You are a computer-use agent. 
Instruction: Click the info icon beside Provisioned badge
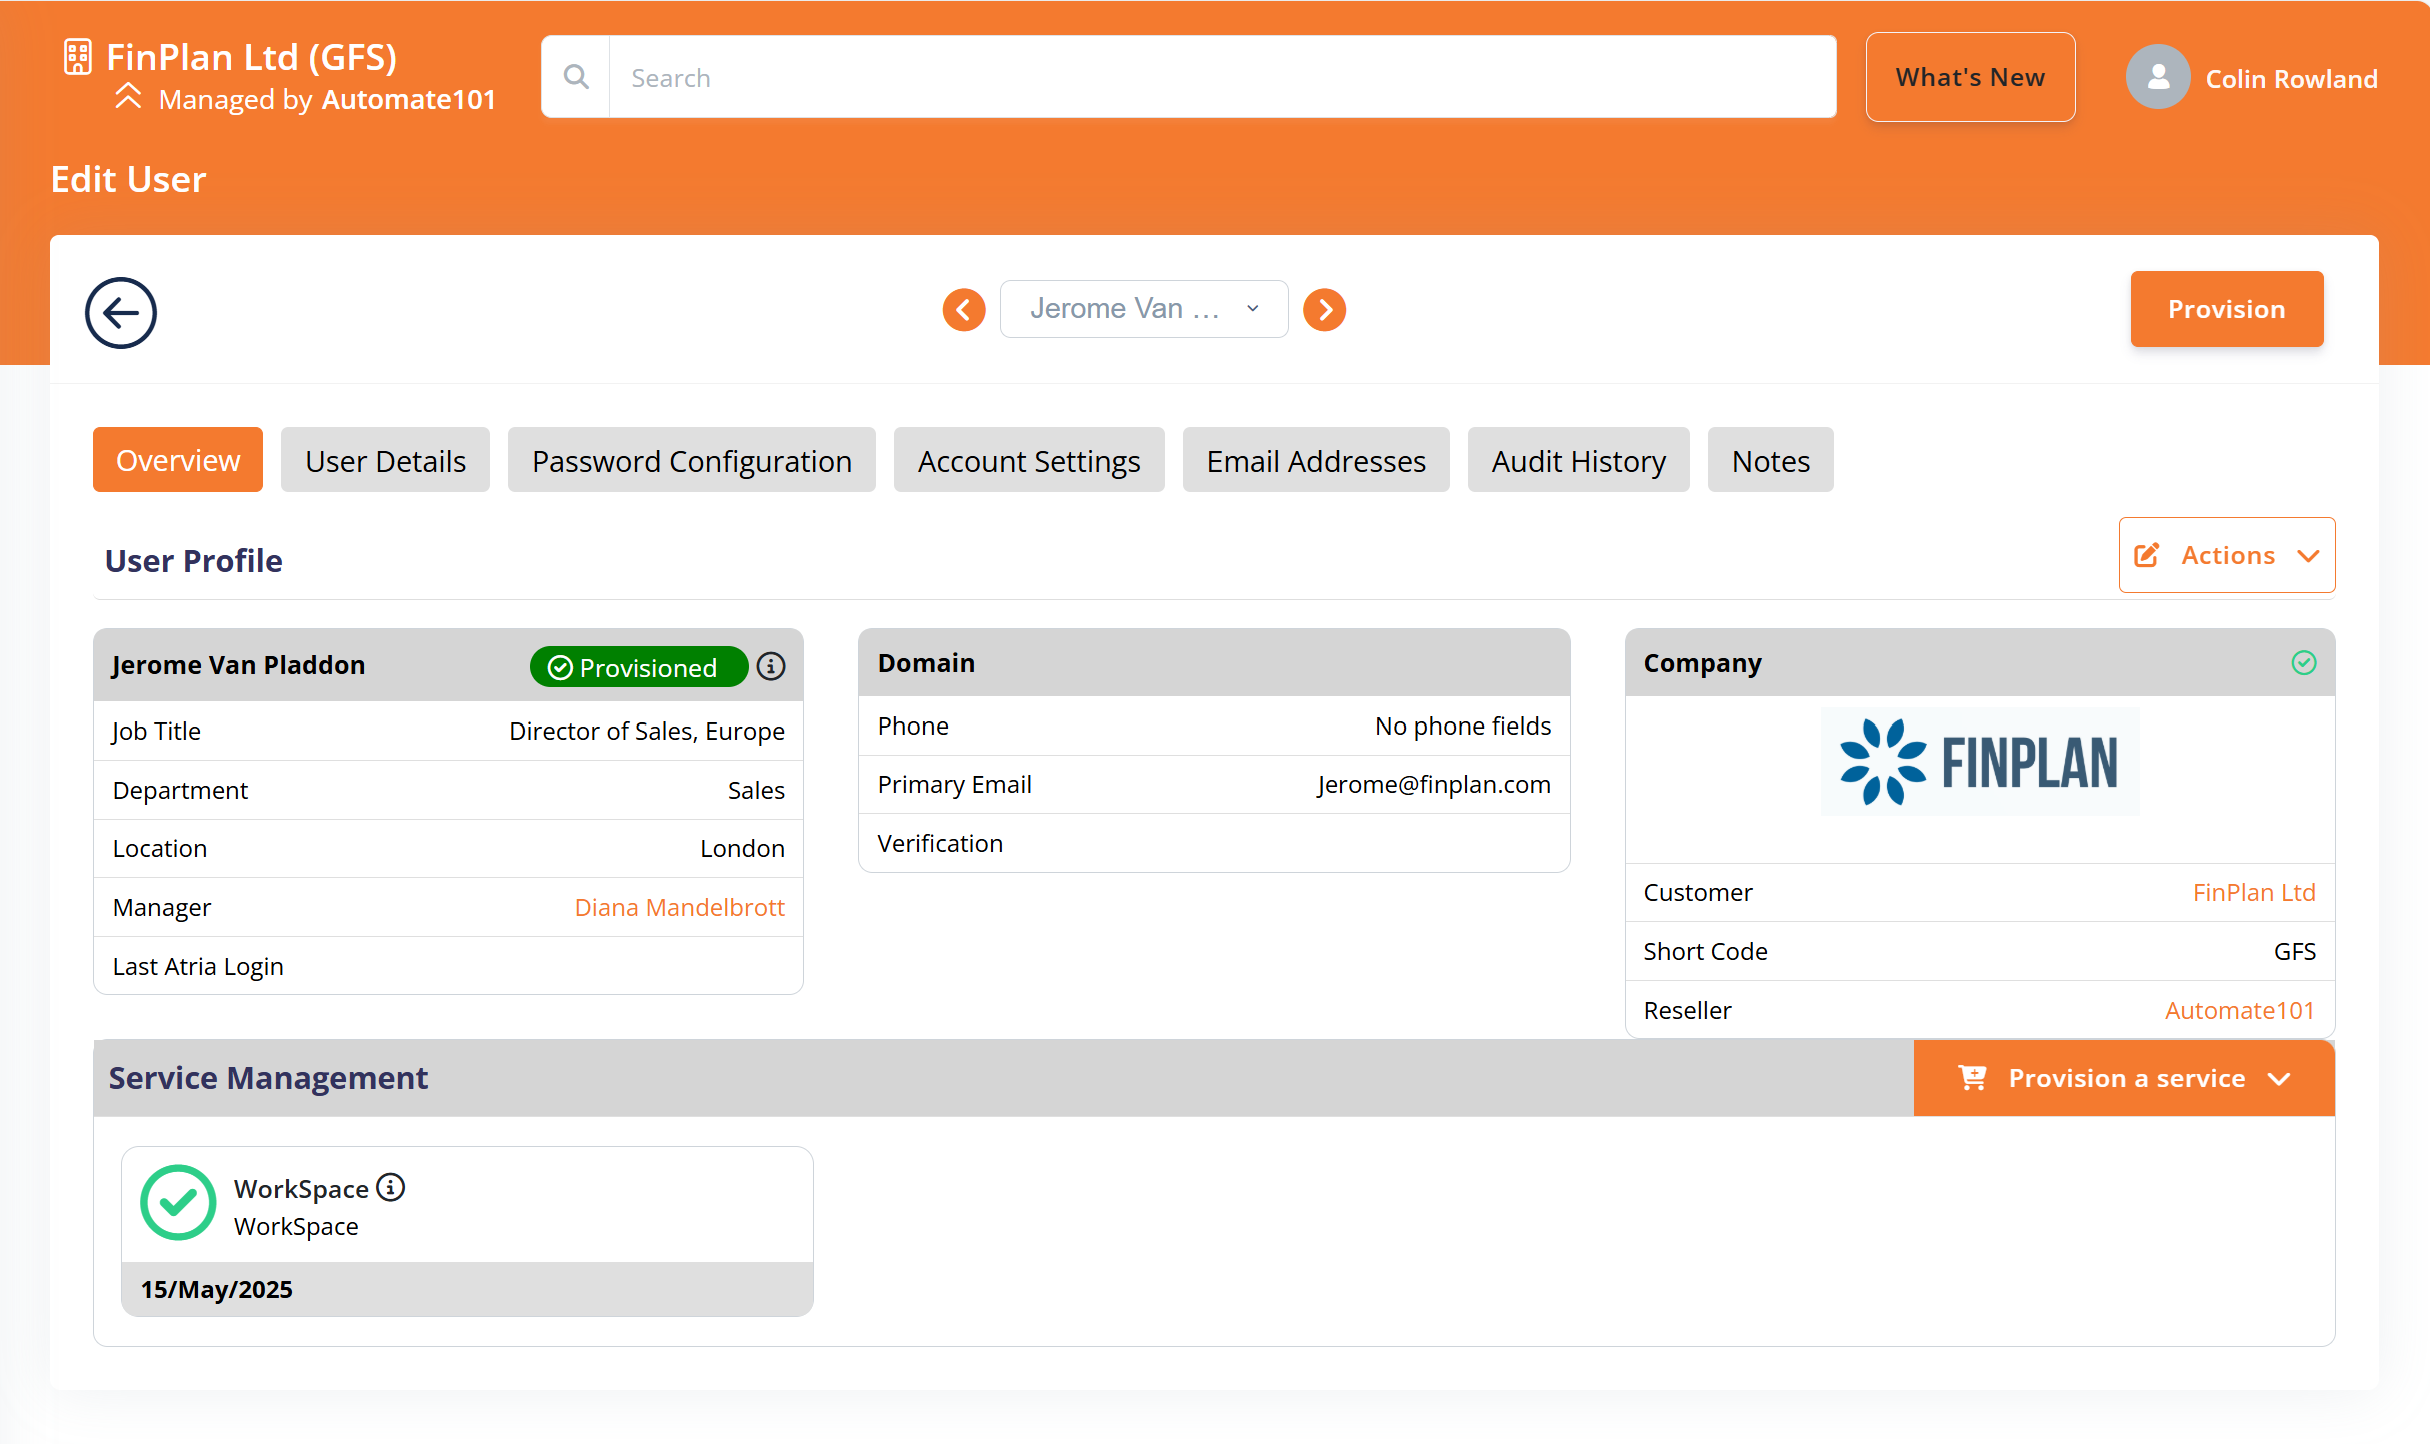click(x=770, y=665)
